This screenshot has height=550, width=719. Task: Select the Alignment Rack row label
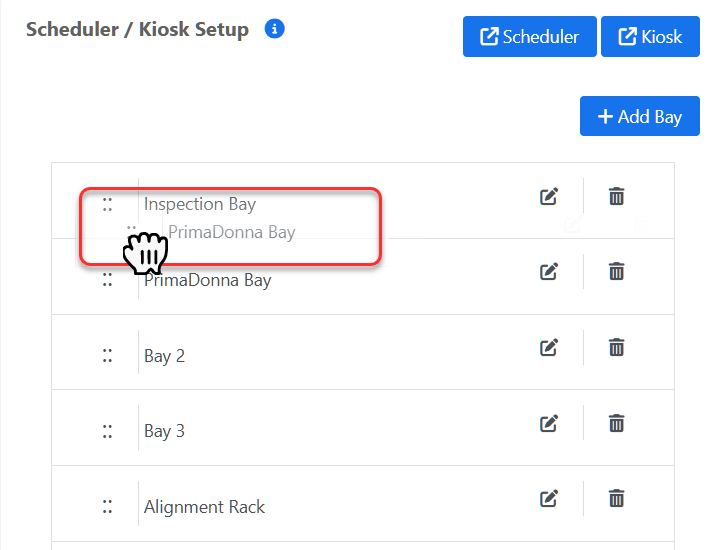click(x=204, y=507)
